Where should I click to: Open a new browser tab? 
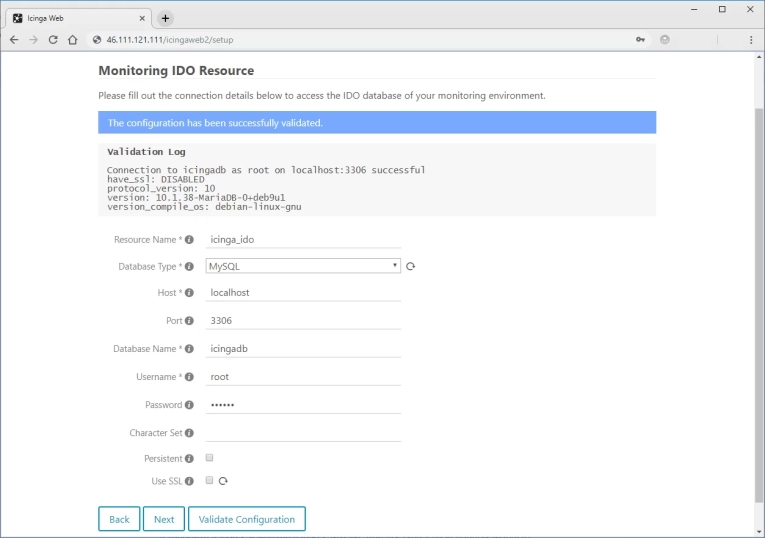coord(166,18)
